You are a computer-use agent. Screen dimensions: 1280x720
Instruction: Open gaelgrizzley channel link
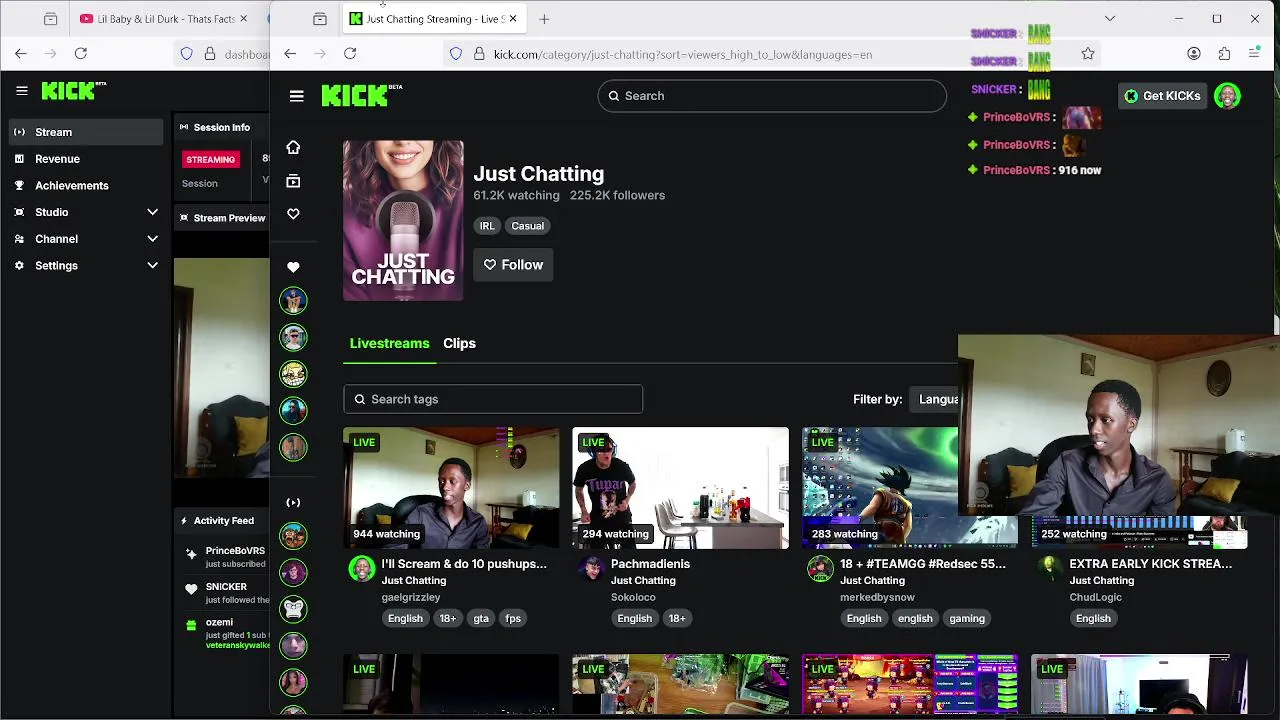click(x=411, y=597)
